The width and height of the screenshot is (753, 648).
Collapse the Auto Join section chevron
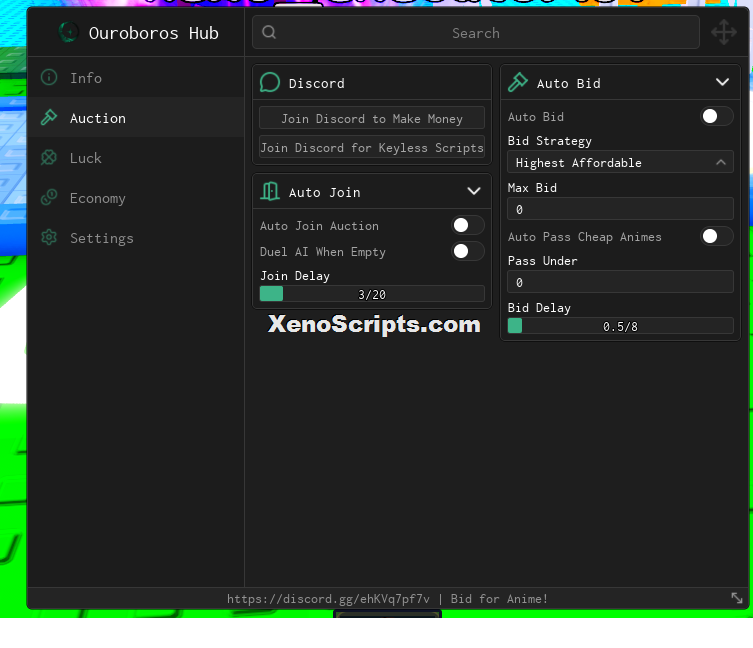[474, 191]
